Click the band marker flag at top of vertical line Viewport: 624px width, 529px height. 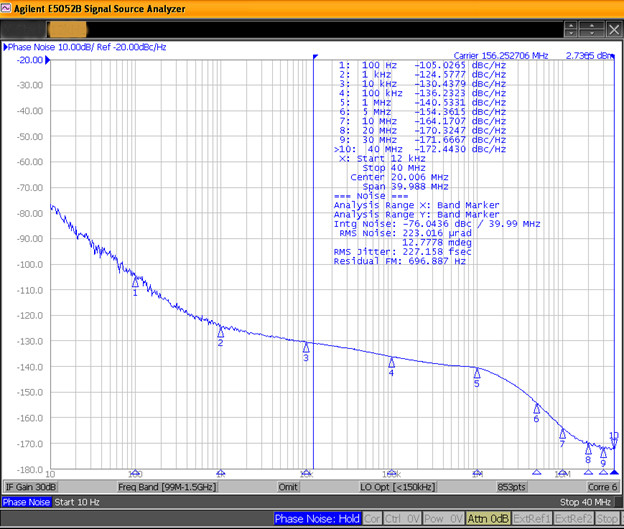tap(315, 57)
